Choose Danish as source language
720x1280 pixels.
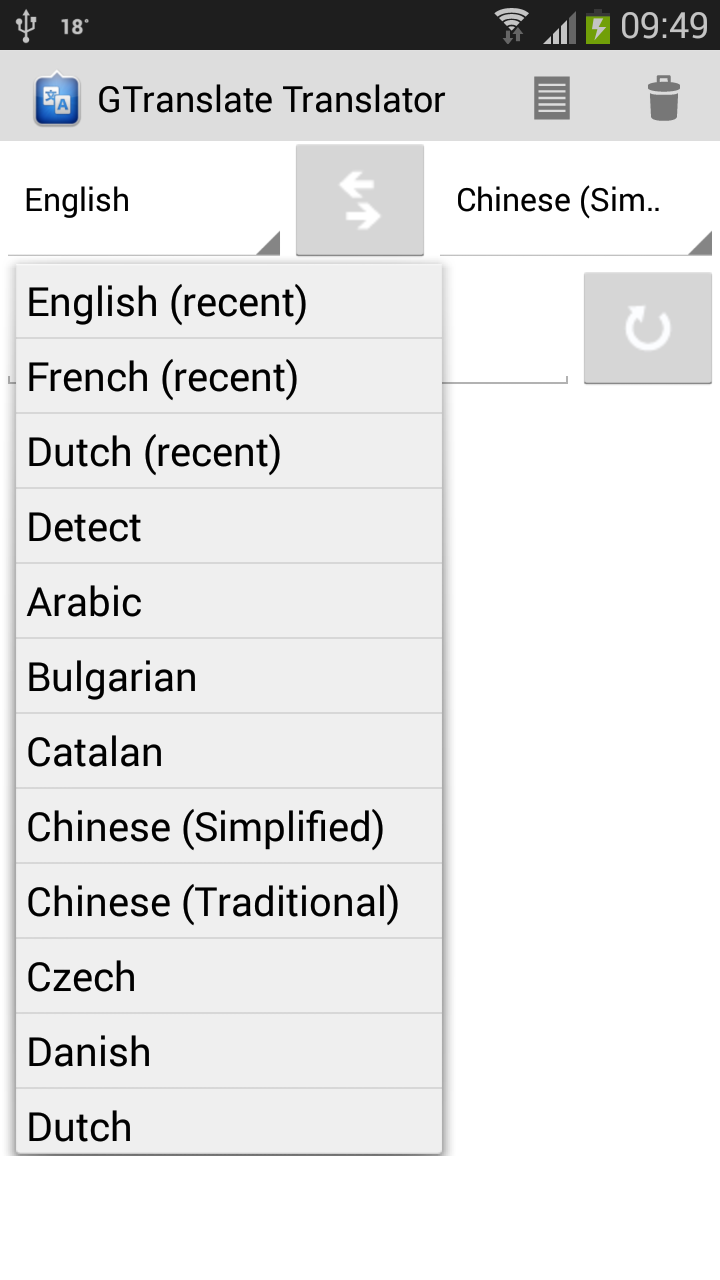(x=228, y=1051)
